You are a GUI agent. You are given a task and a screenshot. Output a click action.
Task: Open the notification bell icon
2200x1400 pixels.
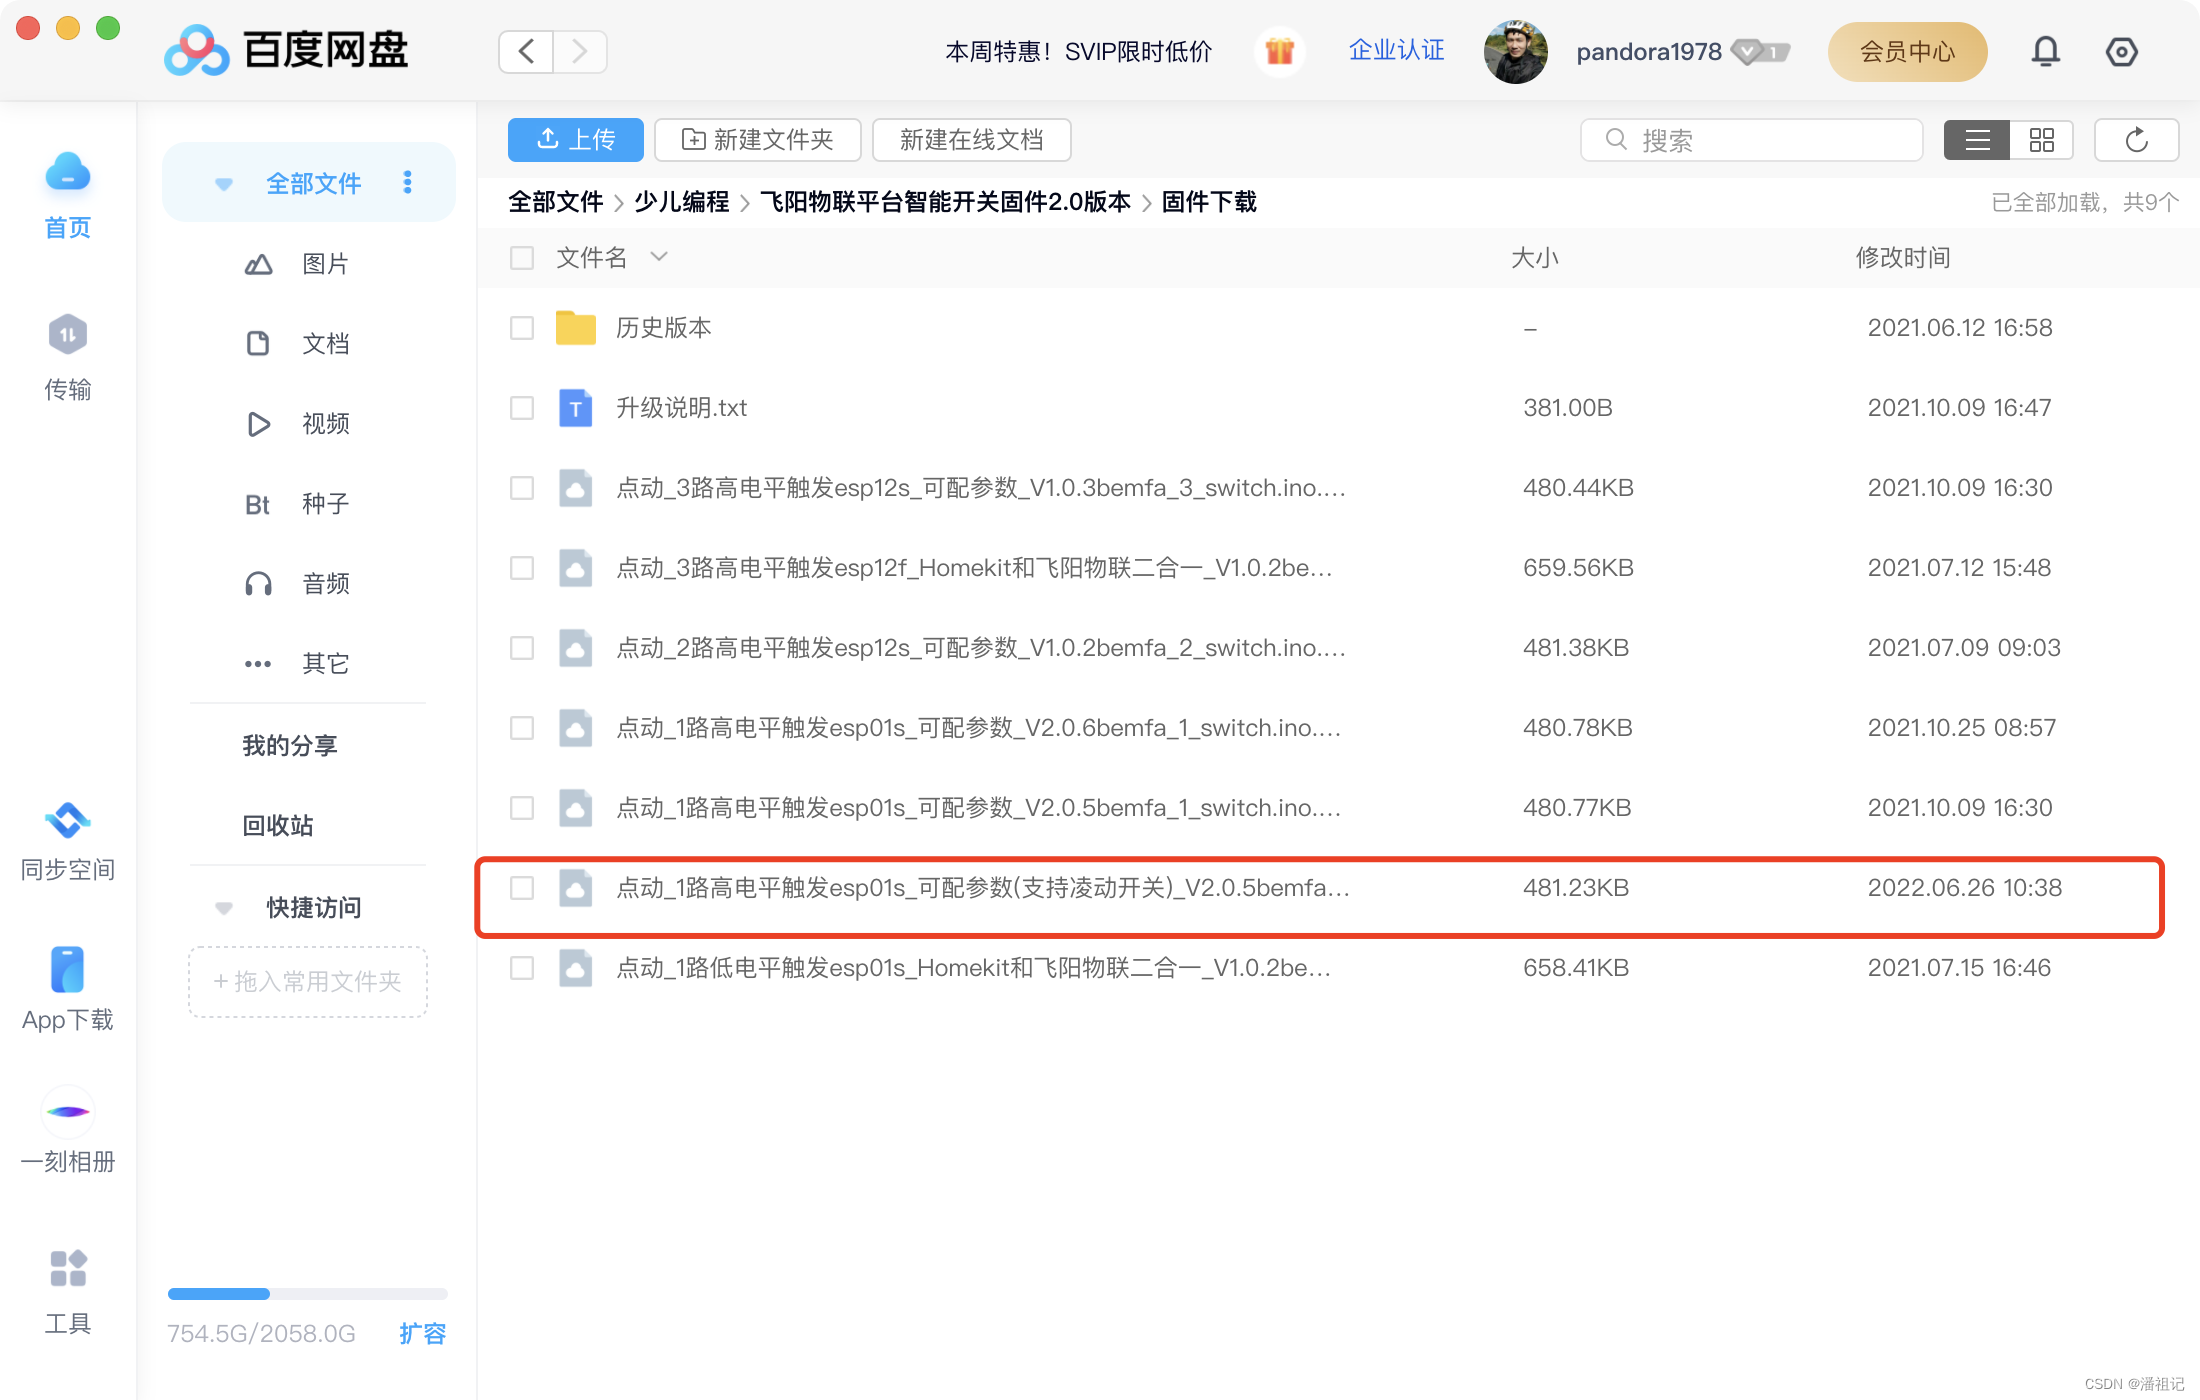pyautogui.click(x=2045, y=51)
